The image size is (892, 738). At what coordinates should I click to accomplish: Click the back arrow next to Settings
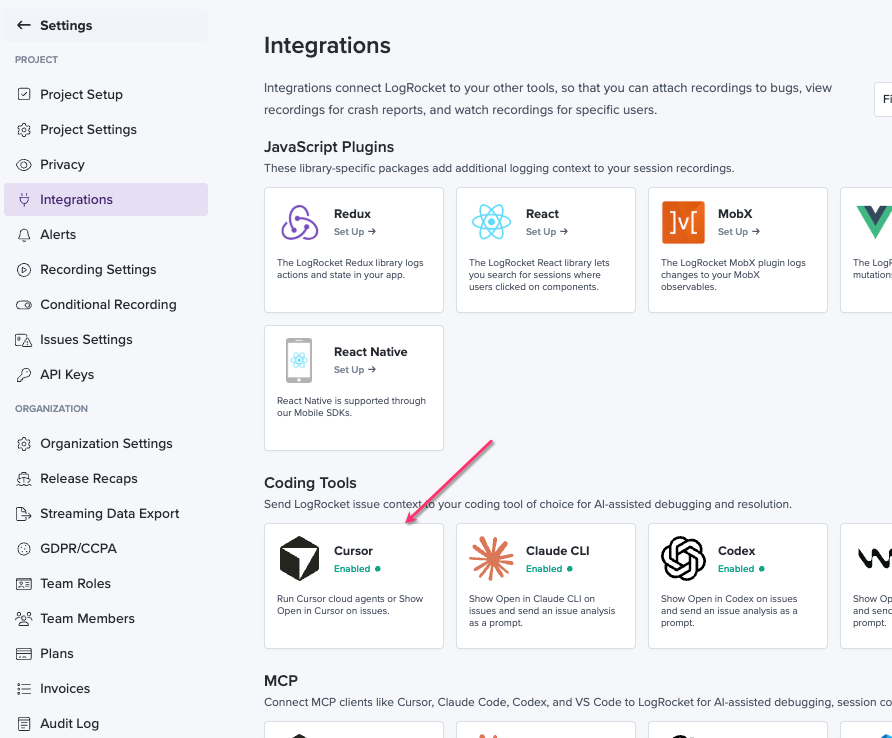point(23,25)
